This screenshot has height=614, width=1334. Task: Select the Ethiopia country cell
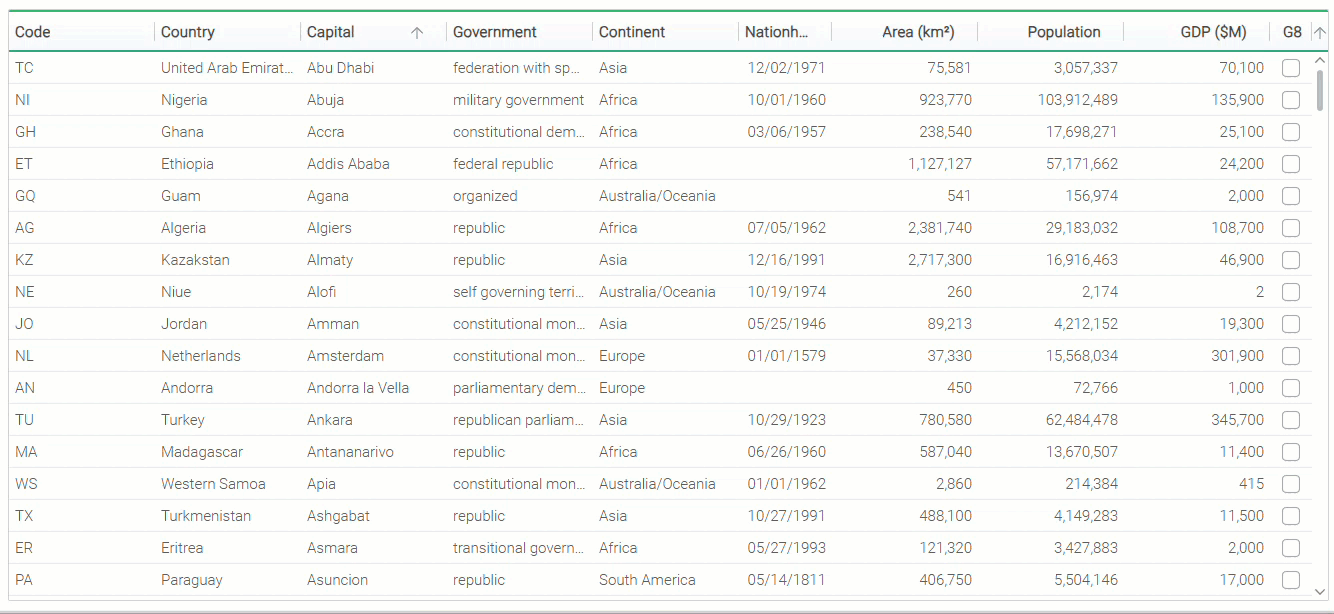tap(187, 164)
